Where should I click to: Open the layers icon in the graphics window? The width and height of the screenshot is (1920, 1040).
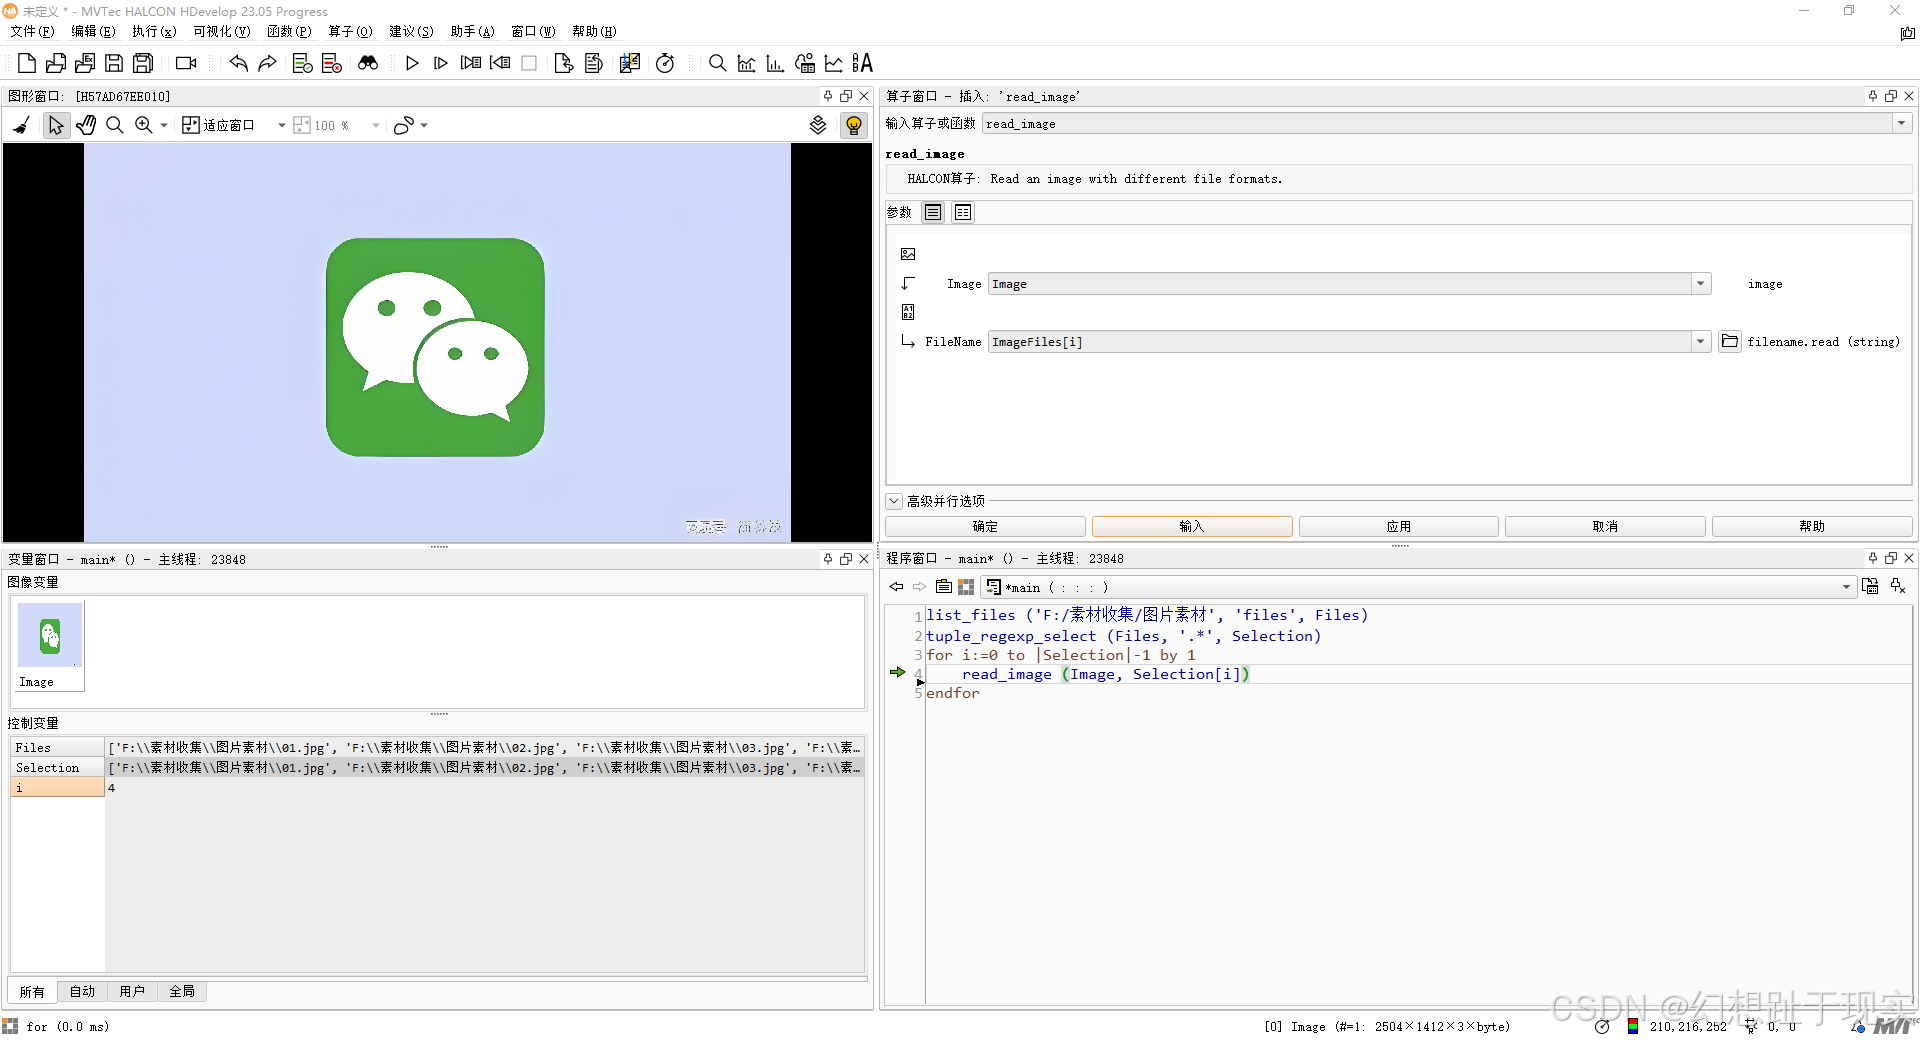point(818,125)
